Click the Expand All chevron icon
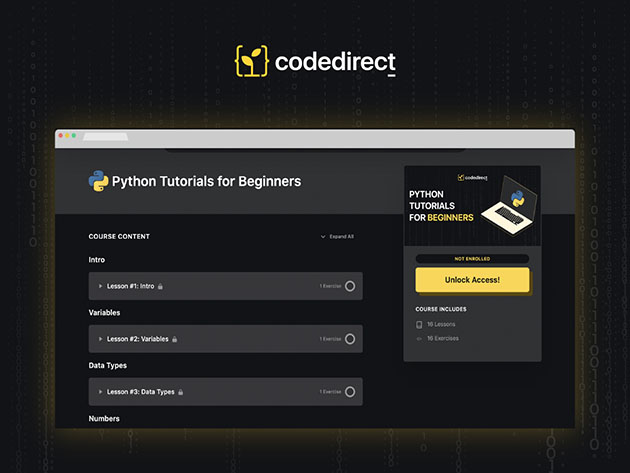This screenshot has width=630, height=473. pyautogui.click(x=323, y=237)
